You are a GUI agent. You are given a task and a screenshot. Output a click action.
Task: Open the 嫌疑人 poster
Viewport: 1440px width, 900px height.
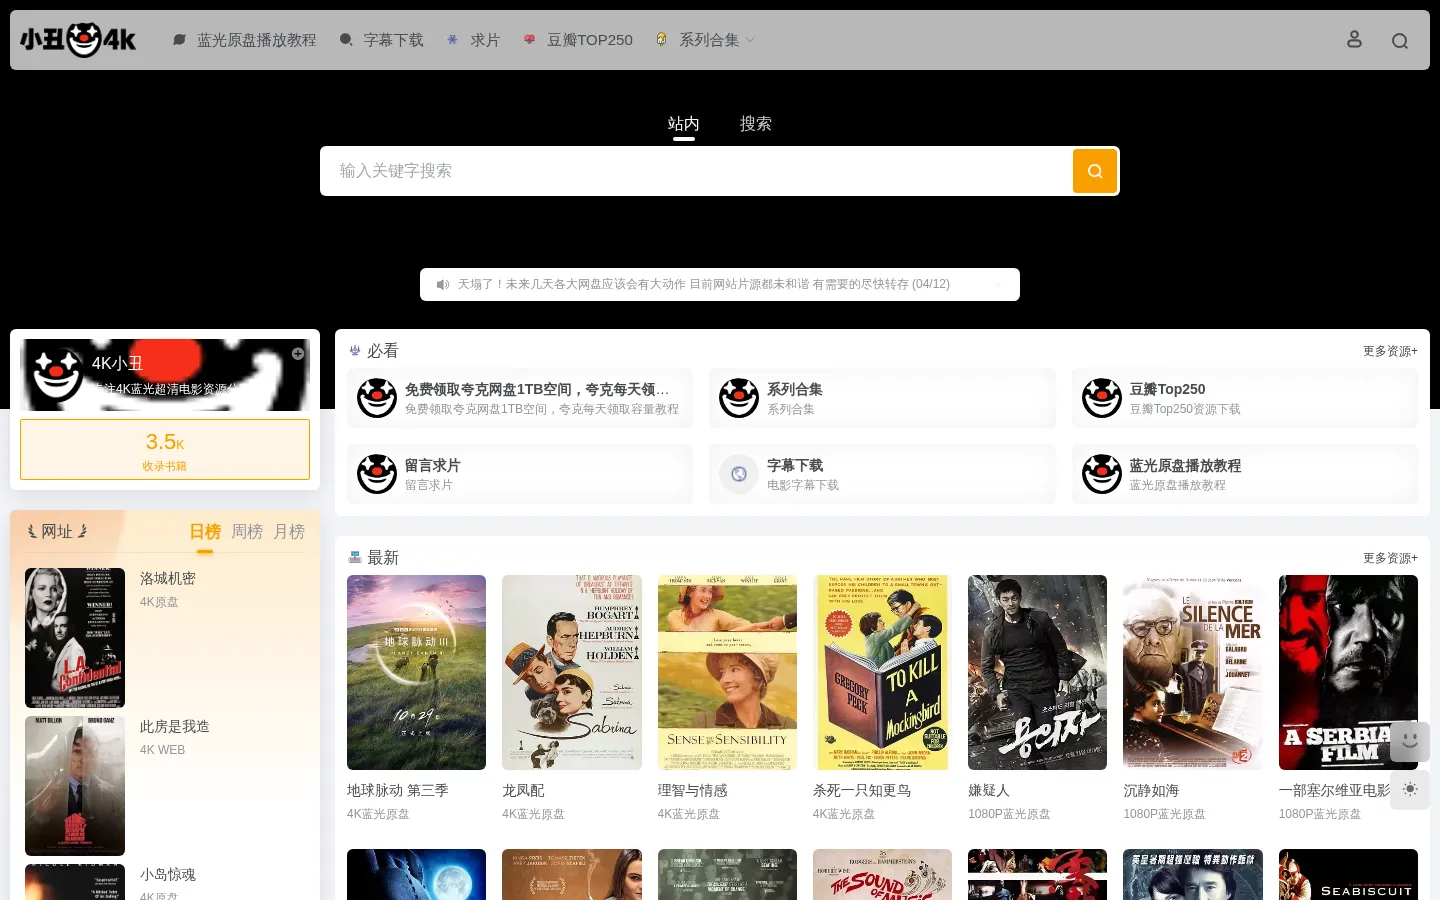click(1037, 672)
